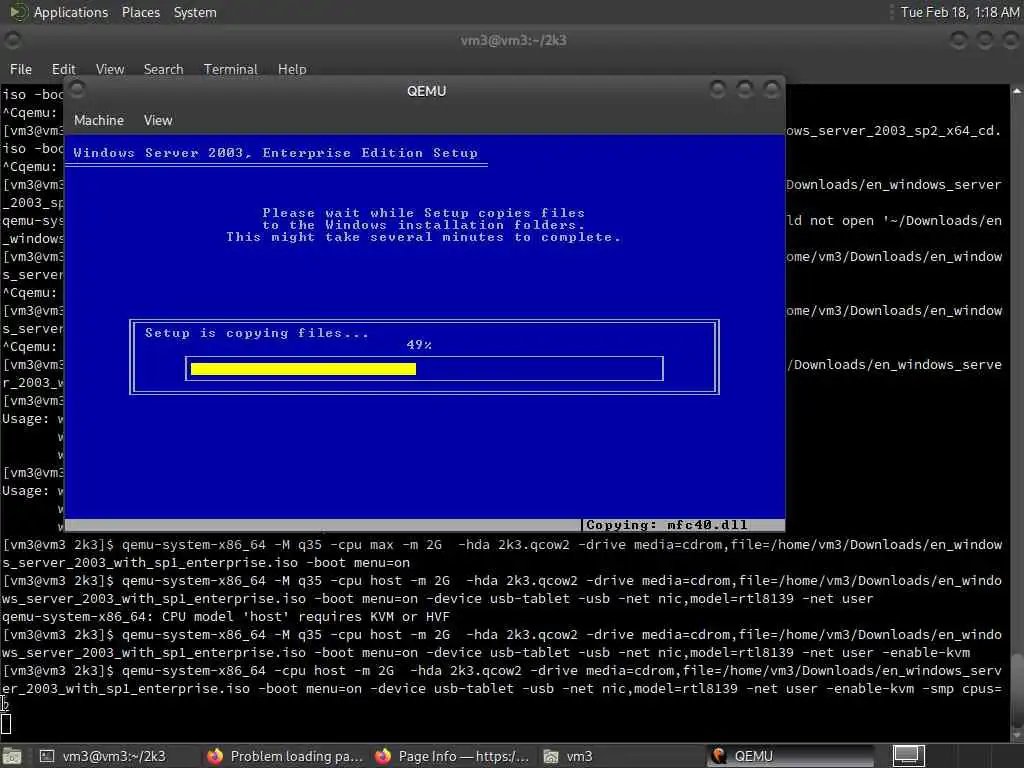
Task: Open the QEMU Machine menu
Action: pos(99,120)
